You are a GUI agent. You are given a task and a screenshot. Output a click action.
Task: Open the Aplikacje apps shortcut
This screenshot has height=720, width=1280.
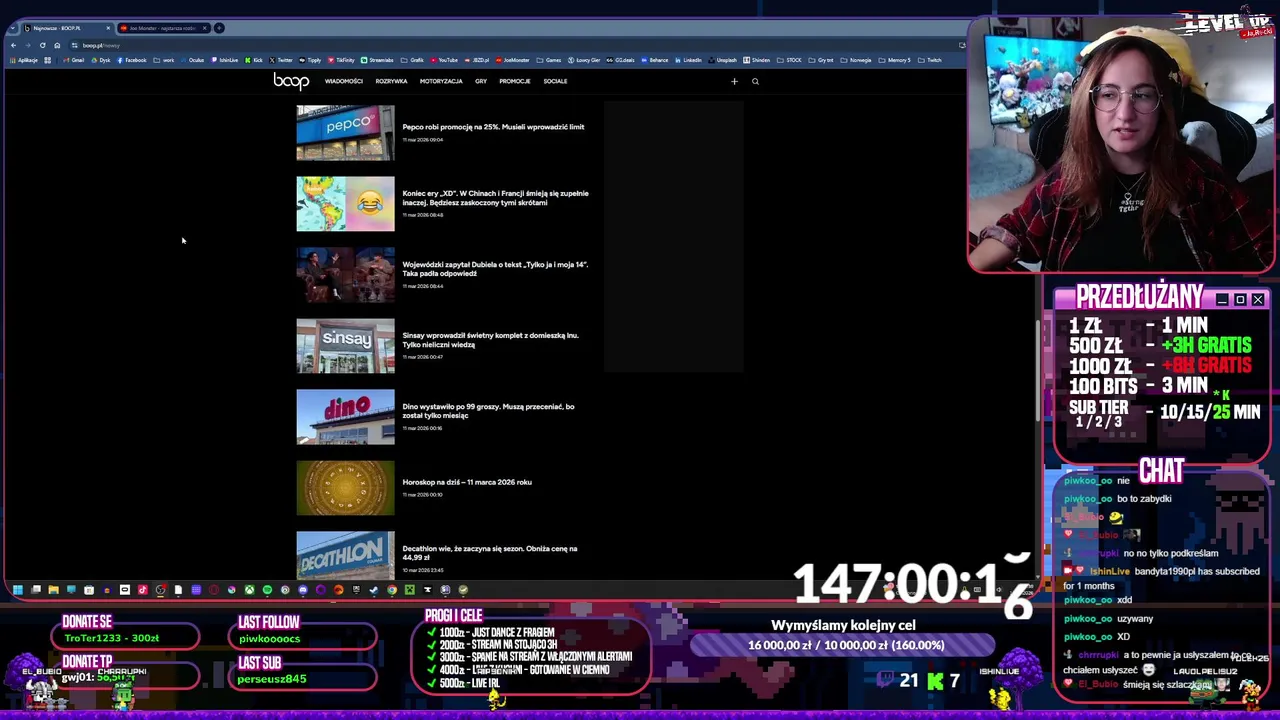26,60
